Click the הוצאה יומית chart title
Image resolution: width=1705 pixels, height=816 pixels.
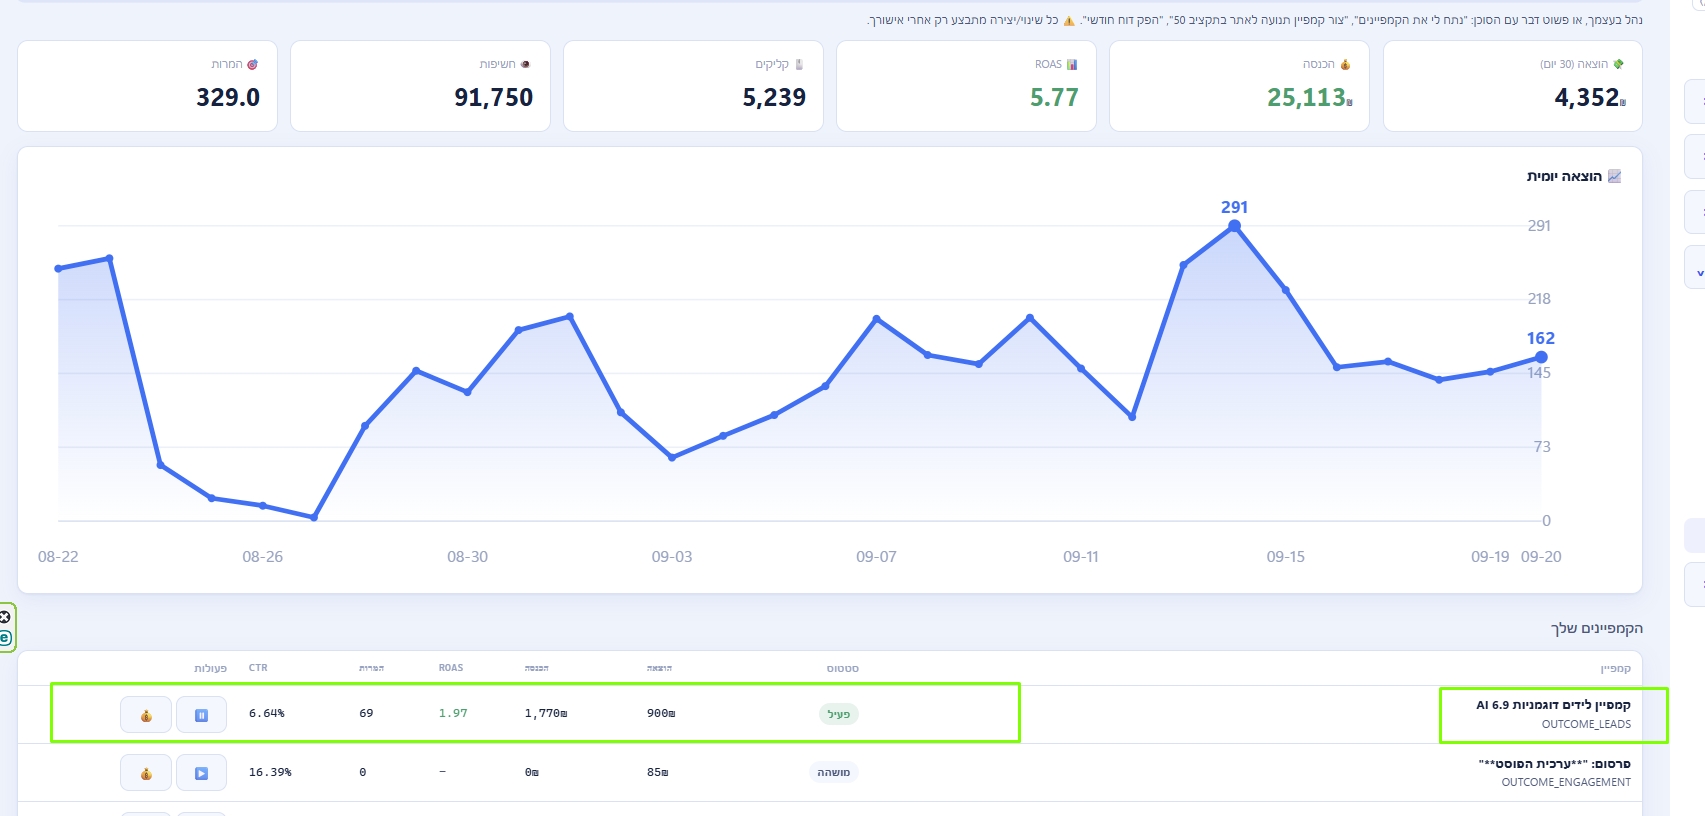point(1564,176)
